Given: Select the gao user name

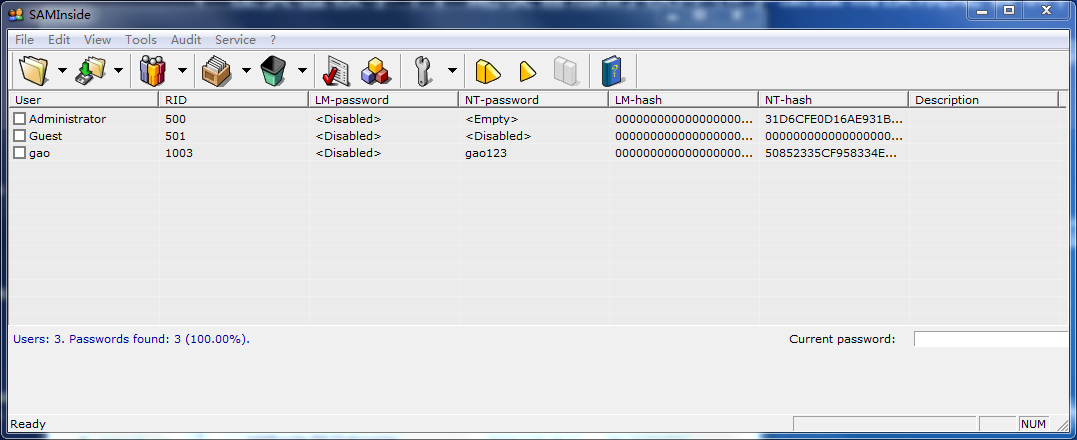Looking at the screenshot, I should pos(39,153).
